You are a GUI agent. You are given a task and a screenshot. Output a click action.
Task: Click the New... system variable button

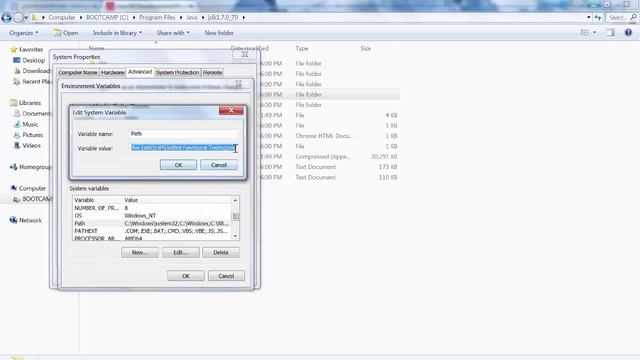[140, 253]
